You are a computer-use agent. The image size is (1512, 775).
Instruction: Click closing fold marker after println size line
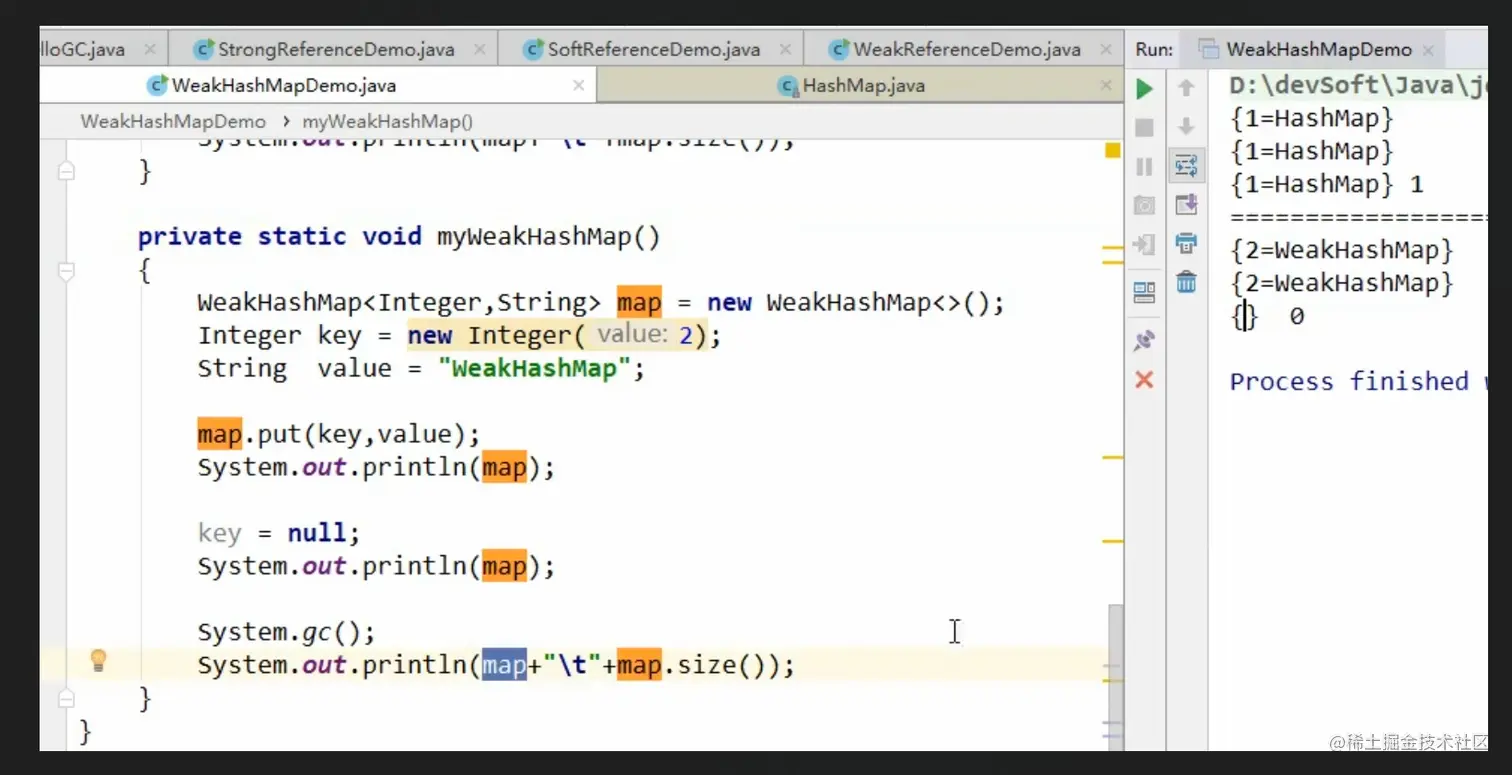click(x=66, y=697)
